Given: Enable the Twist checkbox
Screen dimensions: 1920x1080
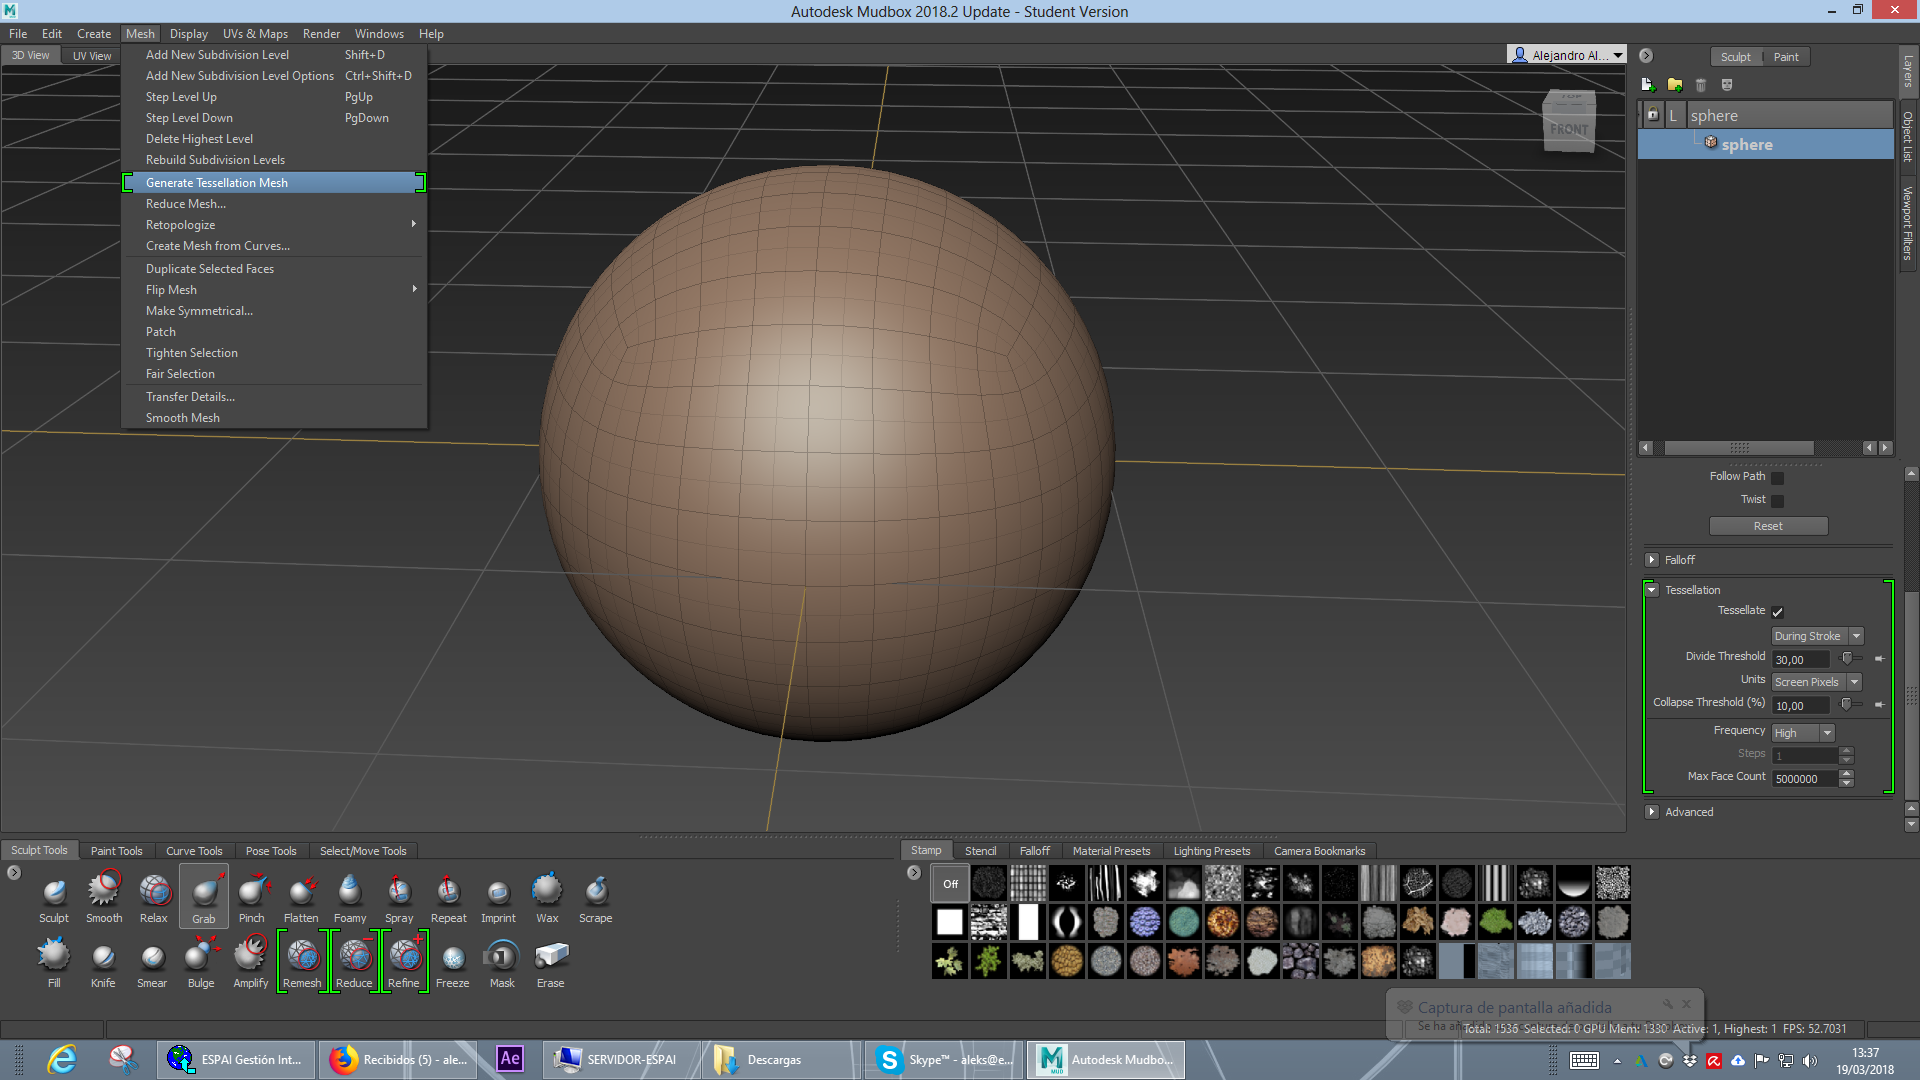Looking at the screenshot, I should click(1777, 501).
